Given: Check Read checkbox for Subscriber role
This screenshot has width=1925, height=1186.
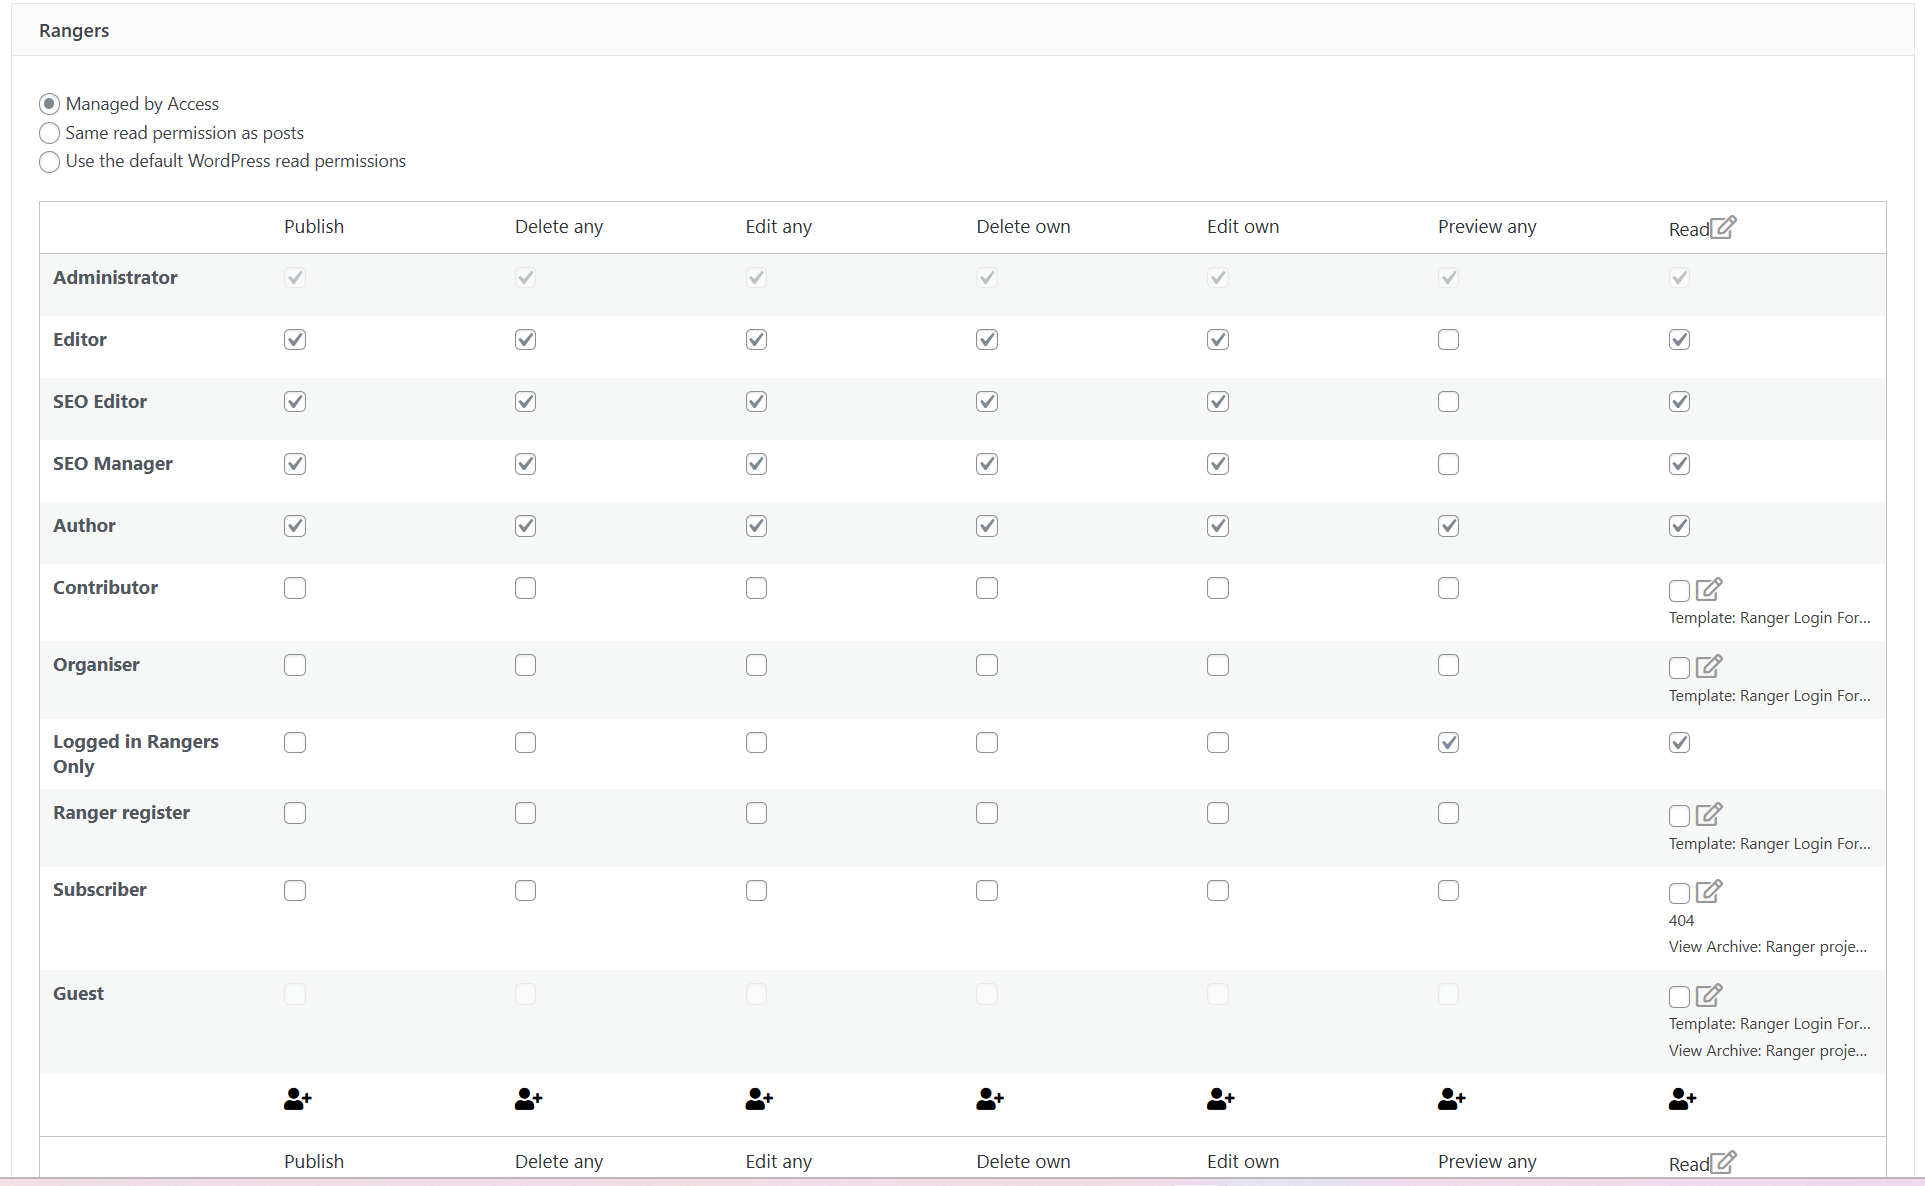Looking at the screenshot, I should pyautogui.click(x=1679, y=893).
